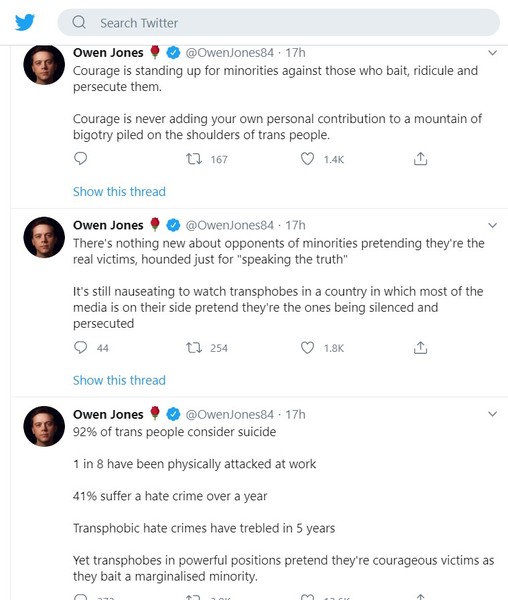508x600 pixels.
Task: Open 'Show this thread' under second tweet
Action: coord(119,380)
